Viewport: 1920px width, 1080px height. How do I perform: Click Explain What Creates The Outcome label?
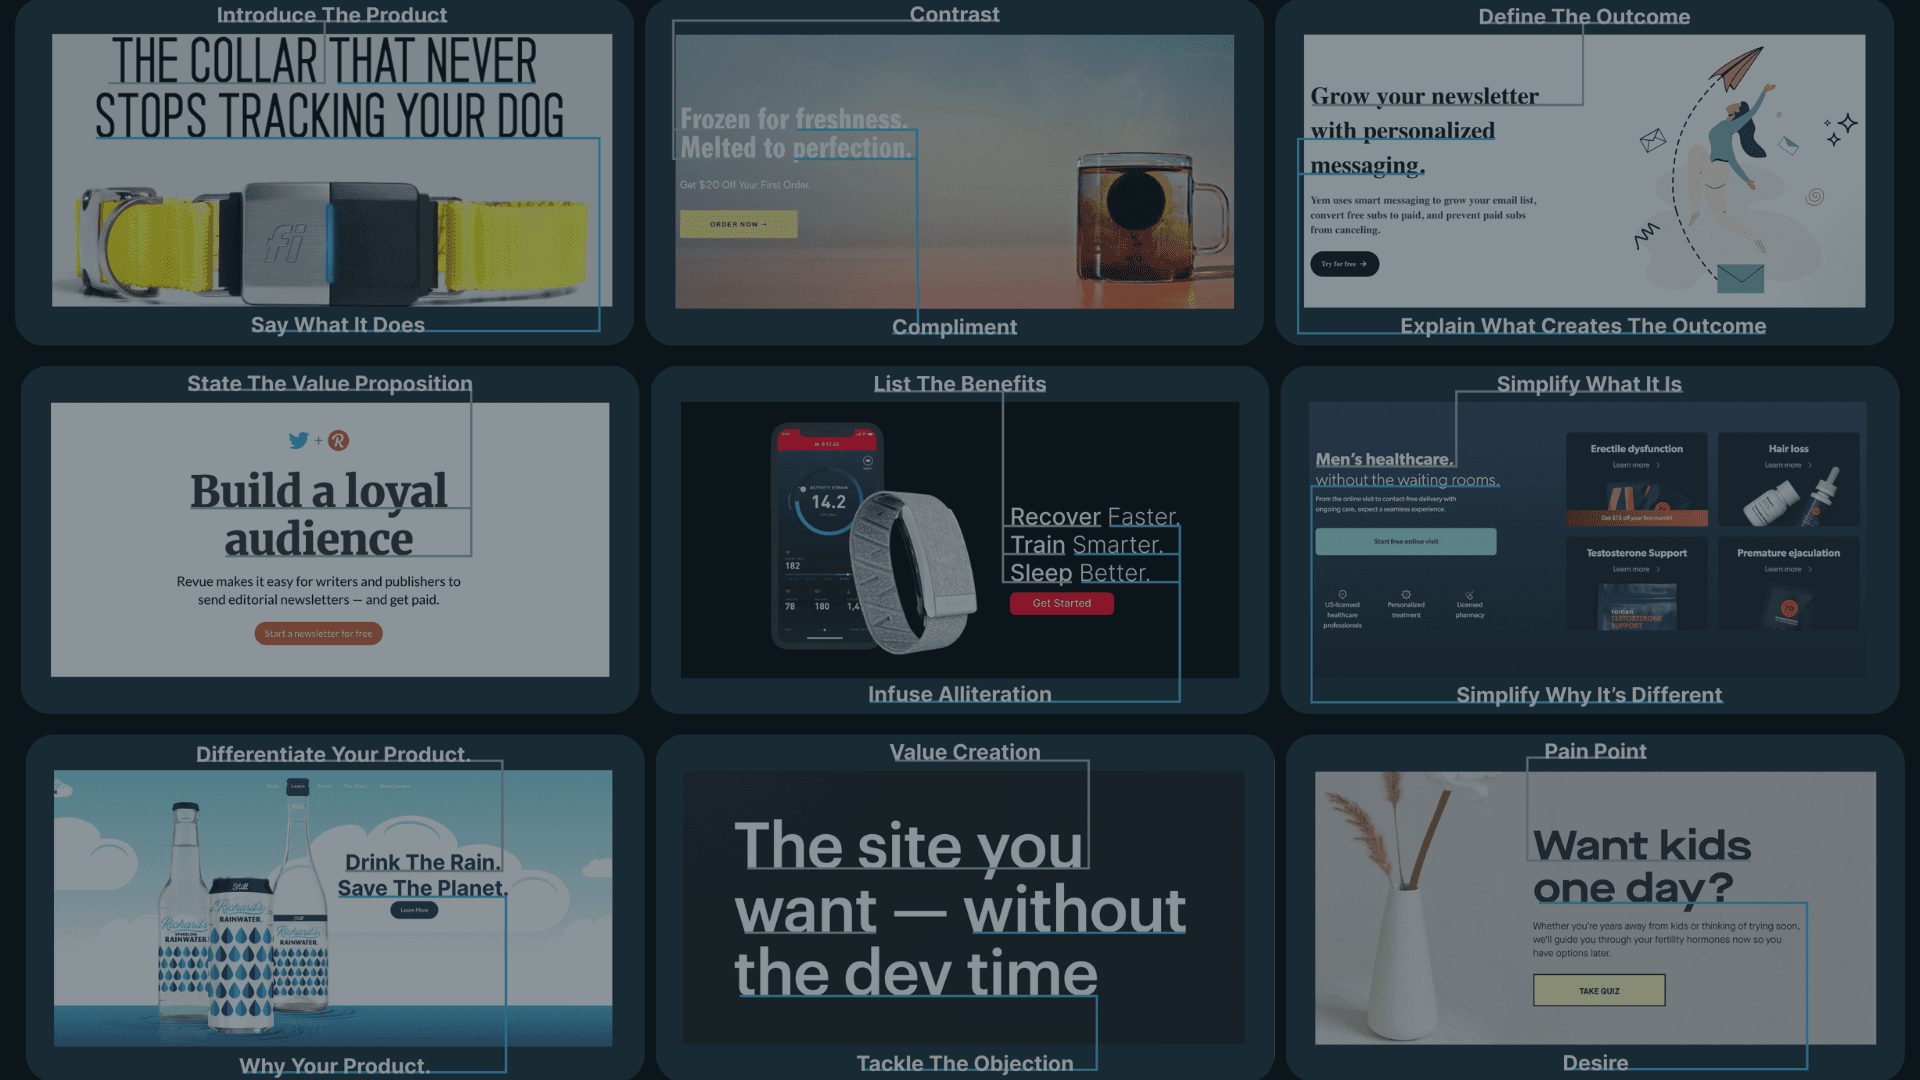1583,326
